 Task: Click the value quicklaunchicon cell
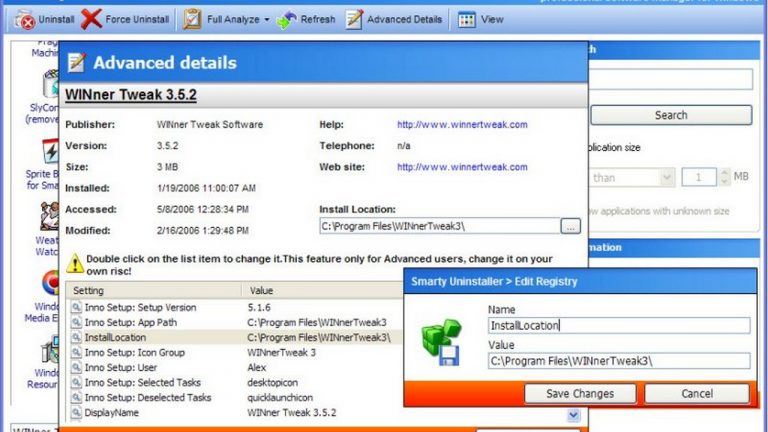pyautogui.click(x=280, y=398)
